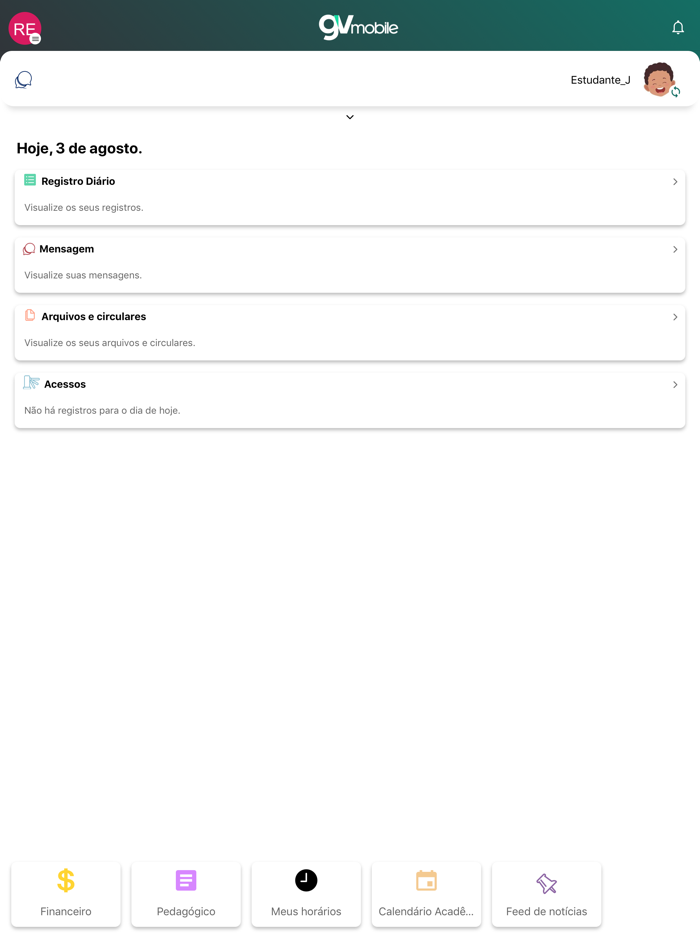The image size is (700, 934).
Task: Click the Estudante_J profile name
Action: [x=600, y=79]
